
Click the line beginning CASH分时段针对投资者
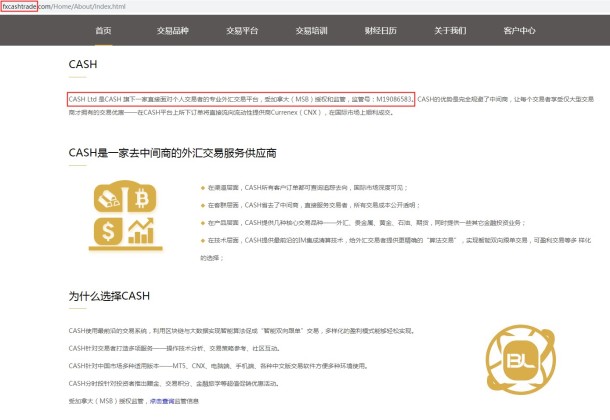174,383
